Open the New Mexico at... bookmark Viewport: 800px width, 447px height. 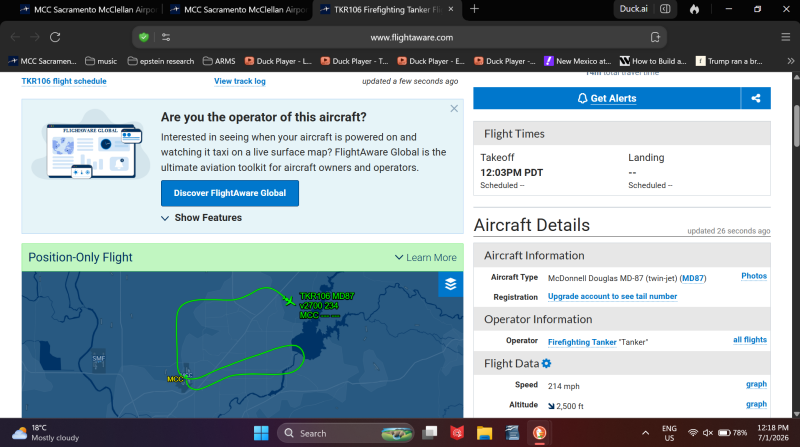click(578, 61)
